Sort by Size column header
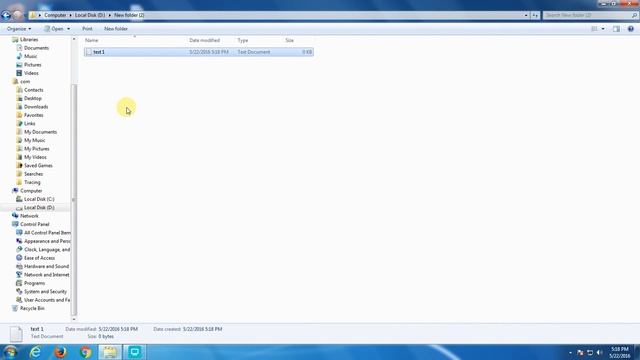This screenshot has width=640, height=360. pos(289,40)
